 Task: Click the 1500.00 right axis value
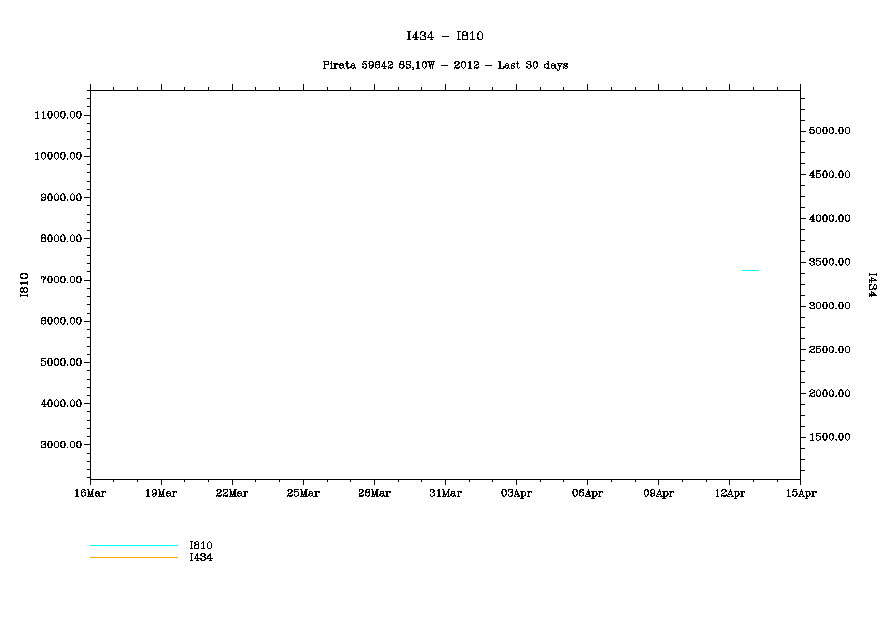[829, 437]
